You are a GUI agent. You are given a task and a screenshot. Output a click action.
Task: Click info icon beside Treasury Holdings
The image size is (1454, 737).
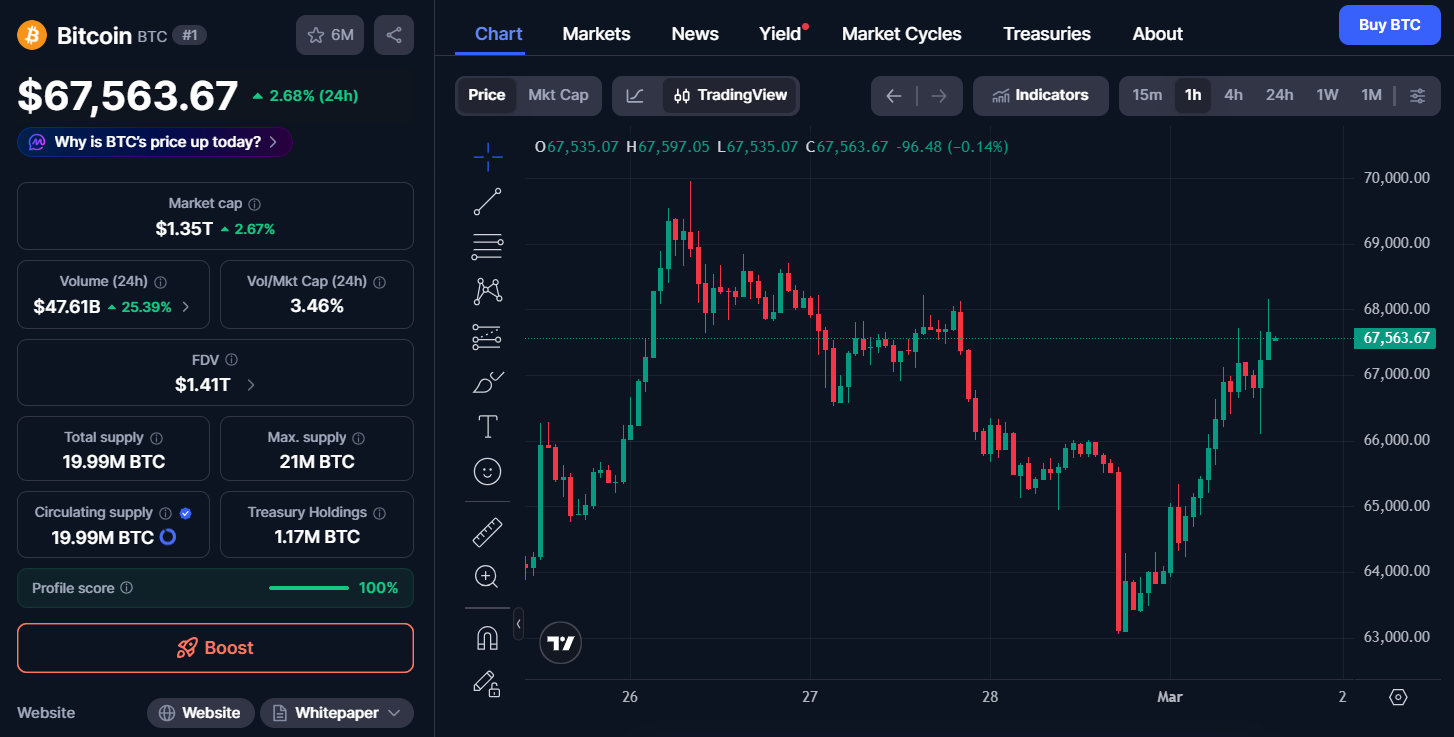pyautogui.click(x=379, y=513)
